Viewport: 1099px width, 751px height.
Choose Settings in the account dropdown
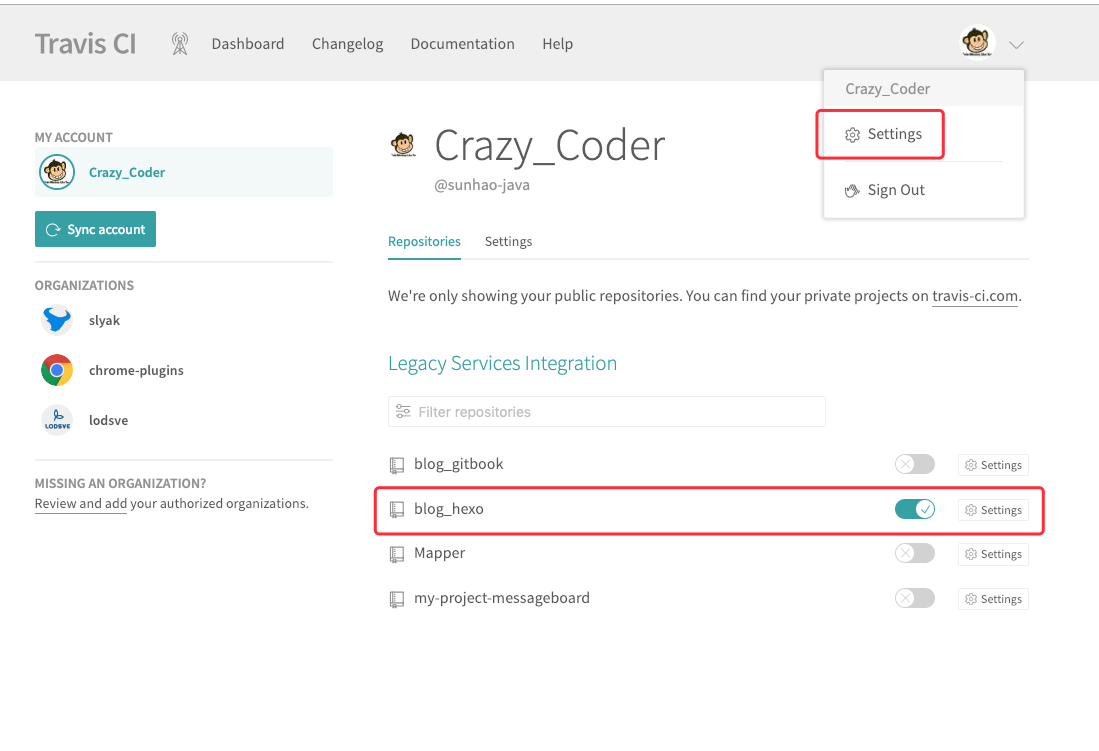[883, 134]
